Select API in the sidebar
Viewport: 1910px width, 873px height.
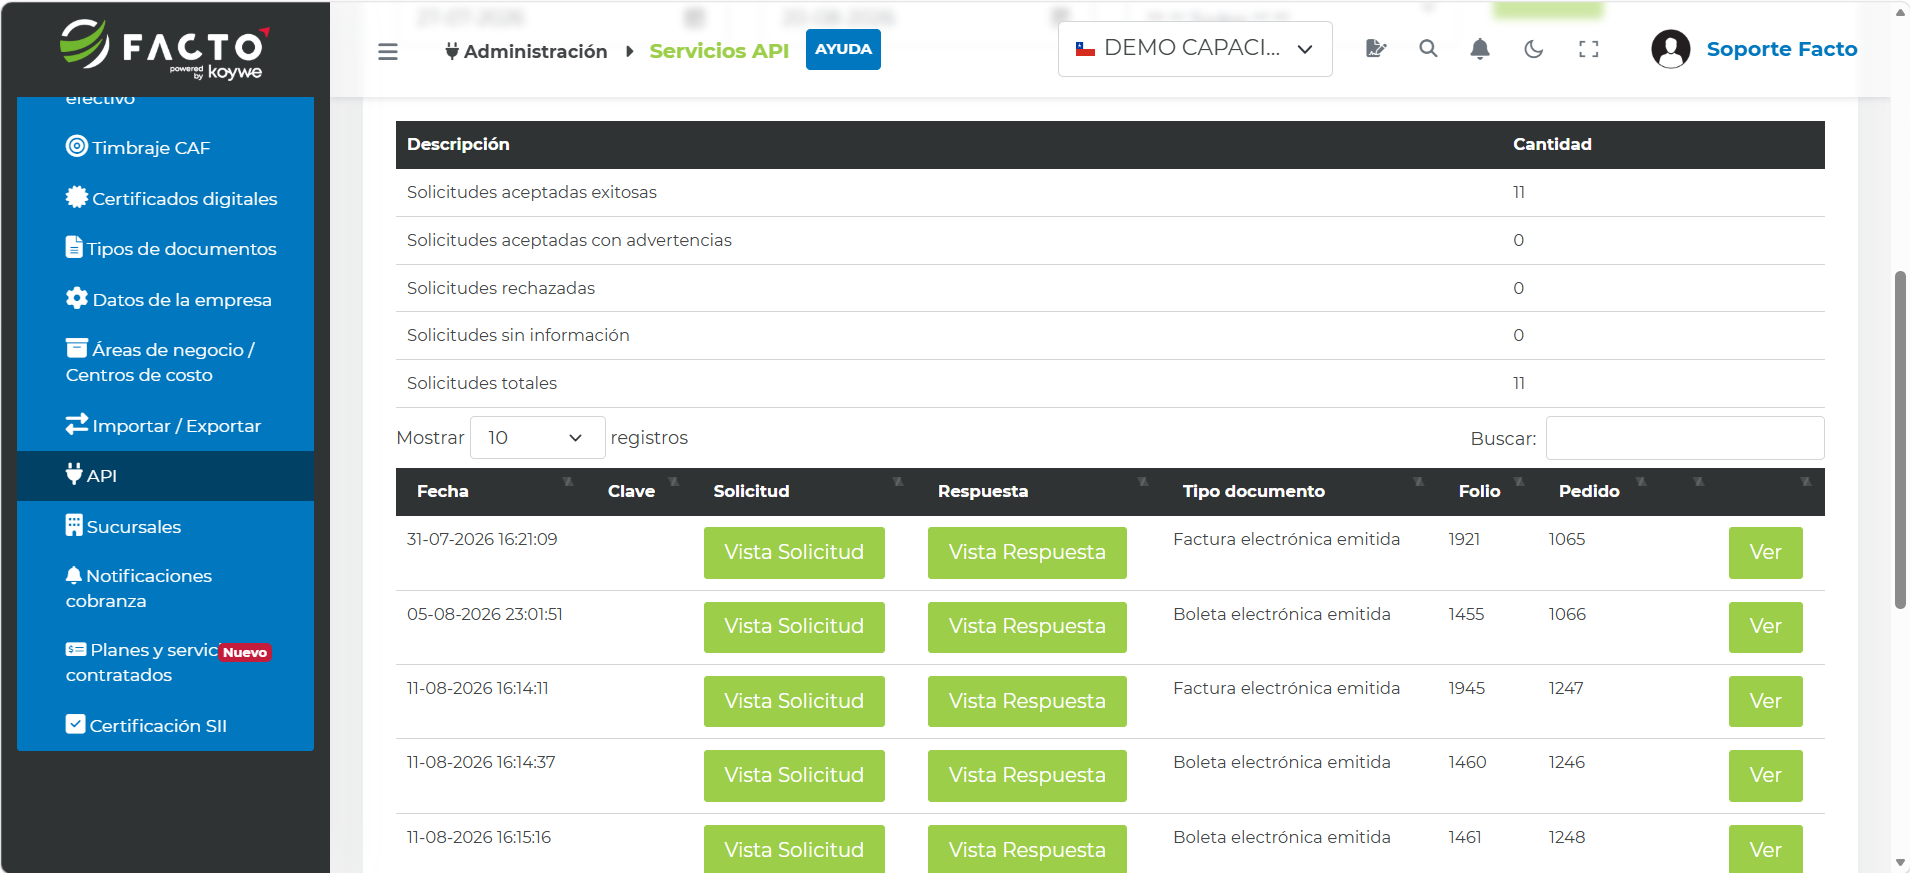click(165, 476)
